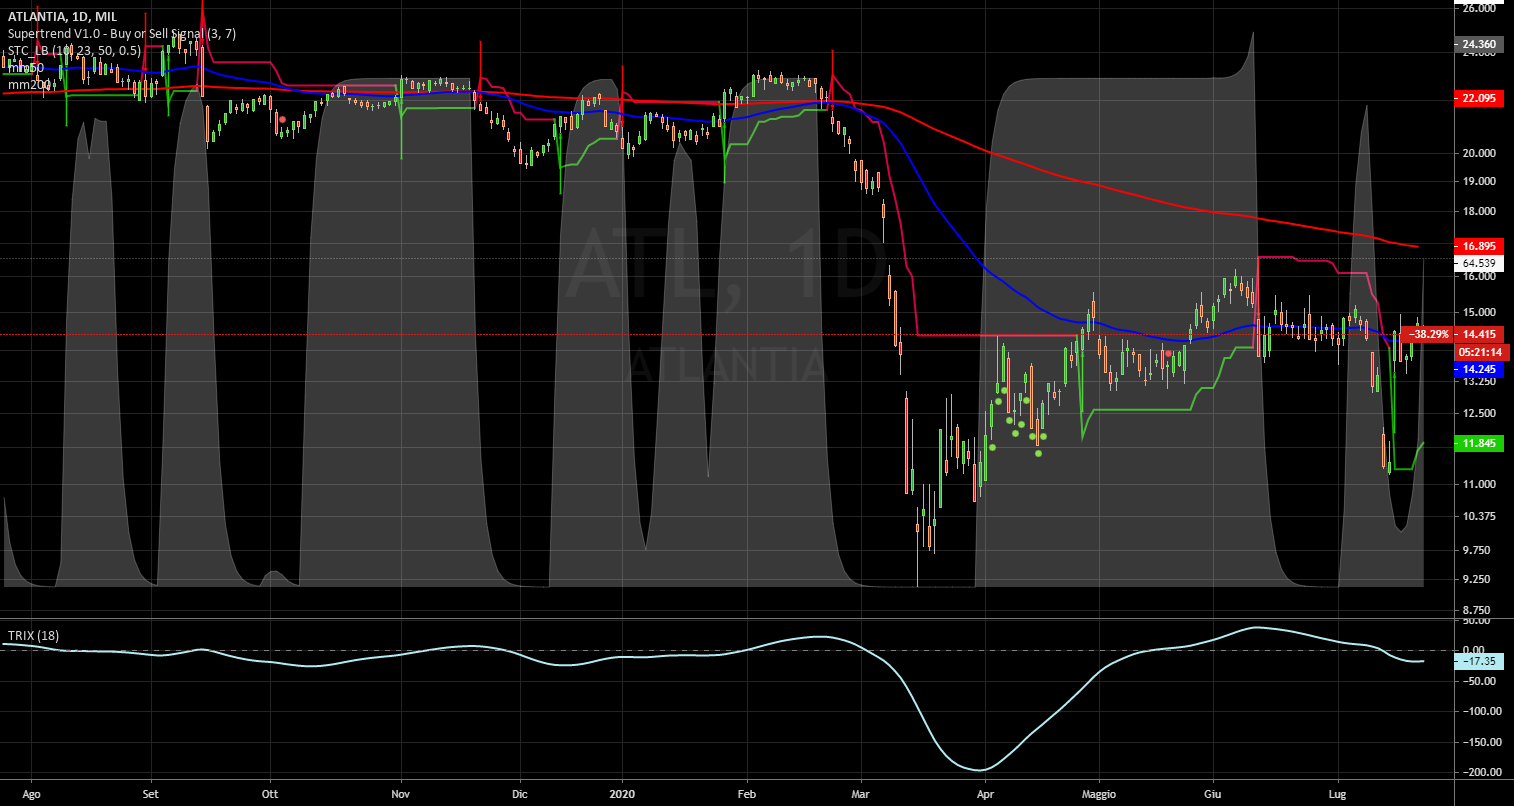
Task: Click the 12.500 price axis value
Action: click(1479, 413)
